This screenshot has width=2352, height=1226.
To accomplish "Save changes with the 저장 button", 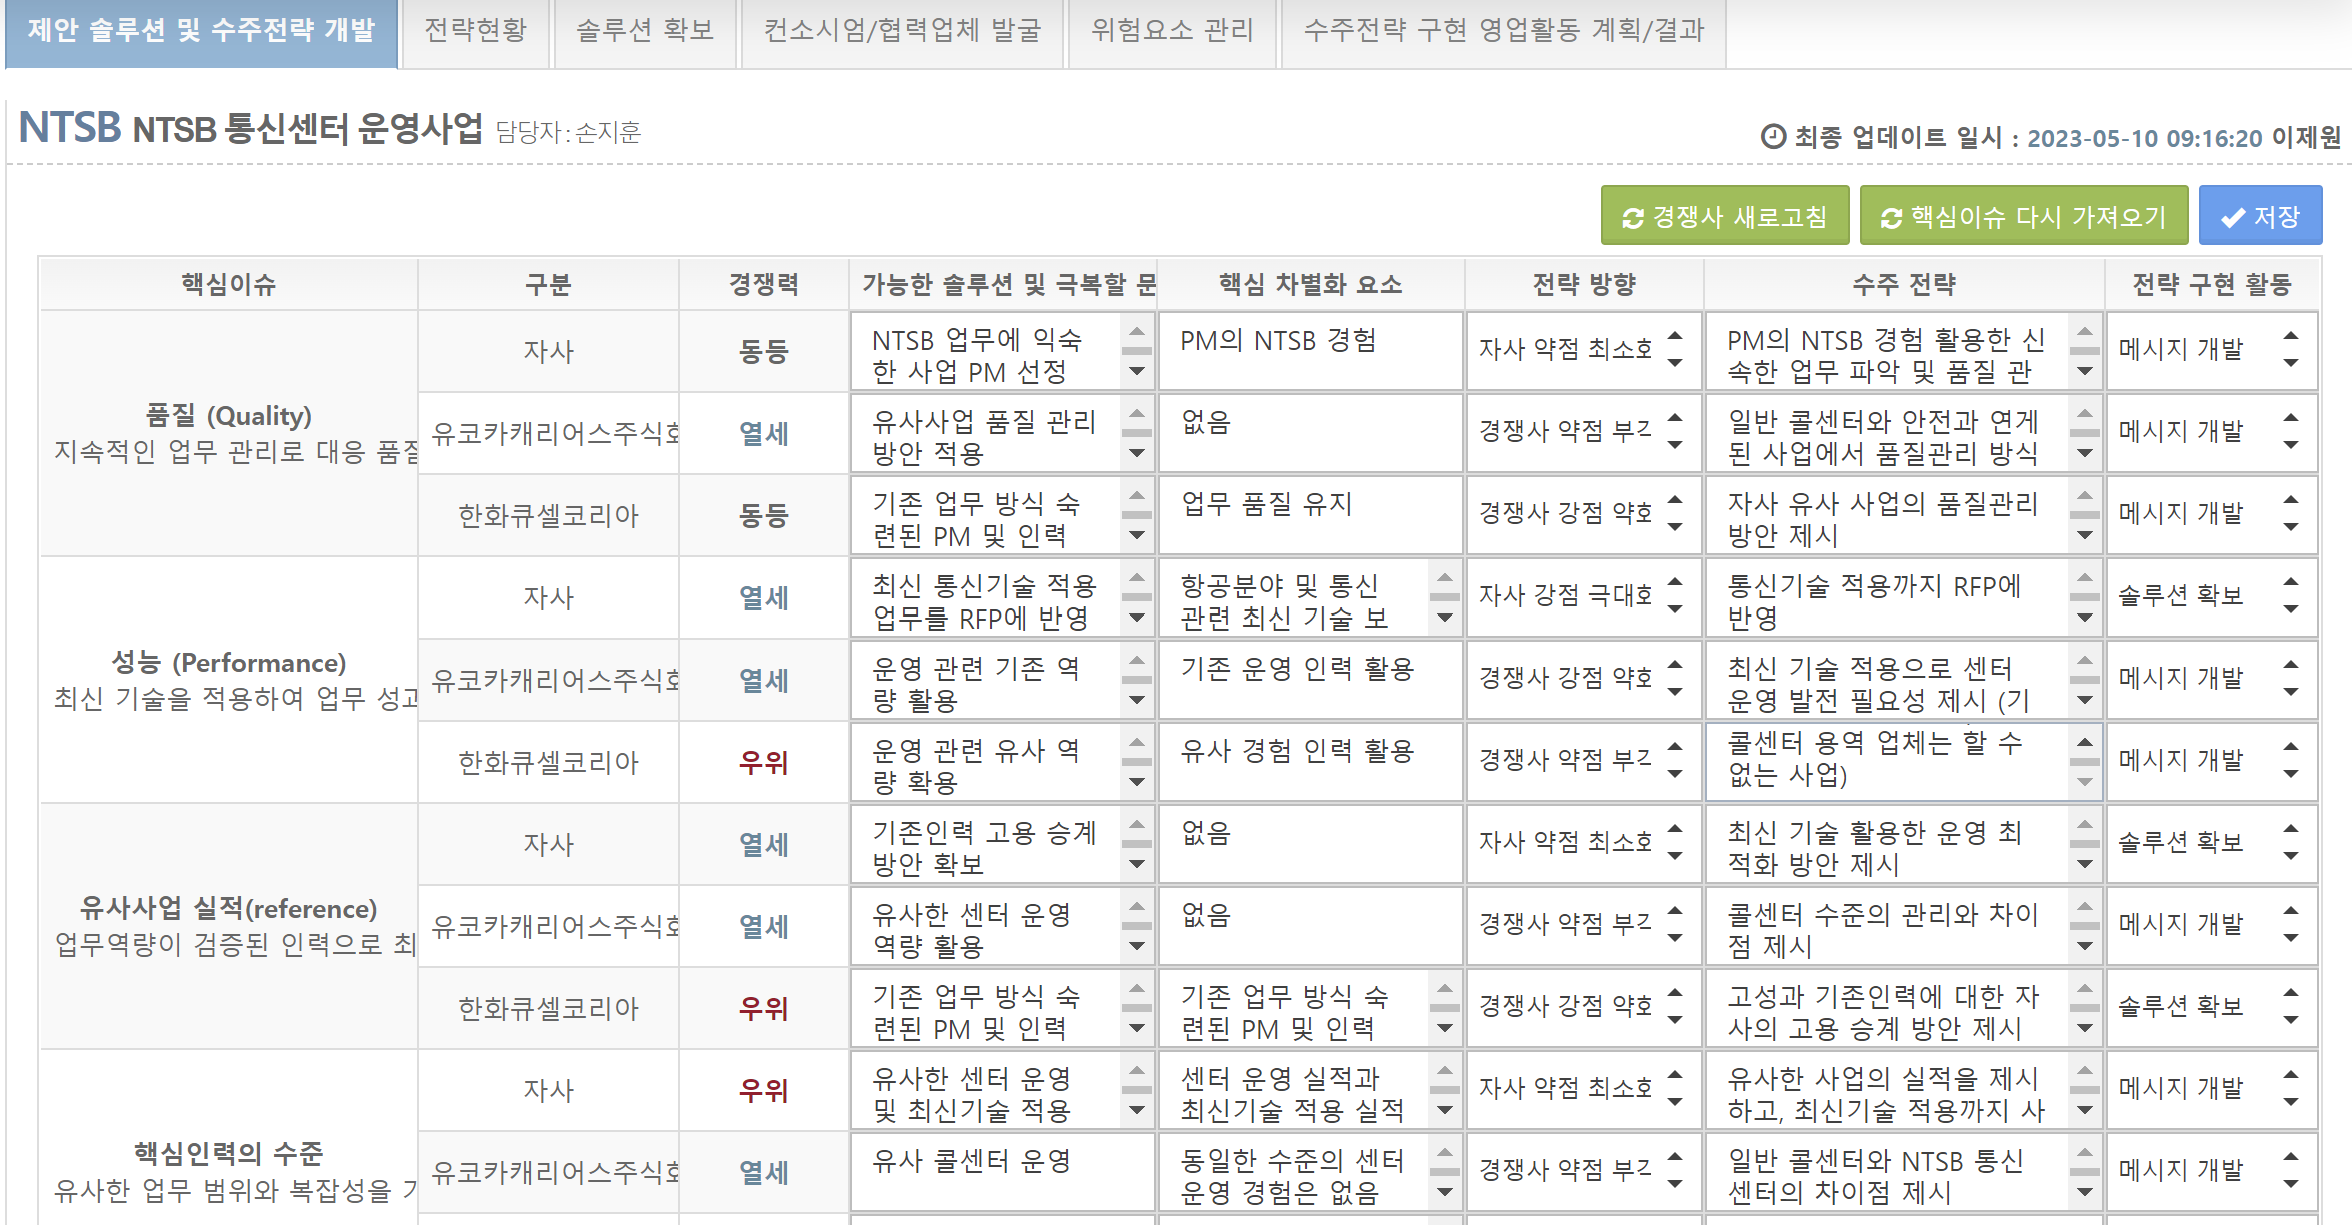I will tap(2260, 216).
